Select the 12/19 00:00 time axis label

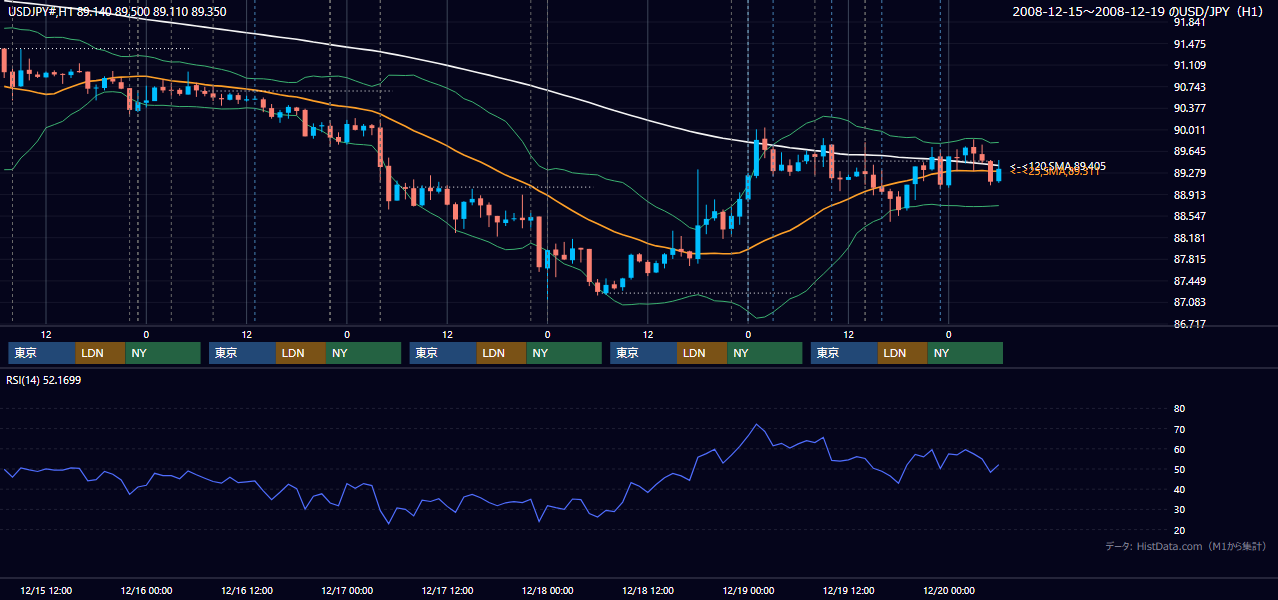coord(748,590)
